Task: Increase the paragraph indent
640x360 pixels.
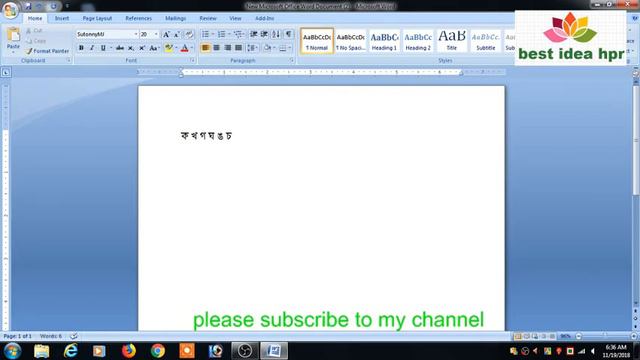Action: click(x=264, y=34)
